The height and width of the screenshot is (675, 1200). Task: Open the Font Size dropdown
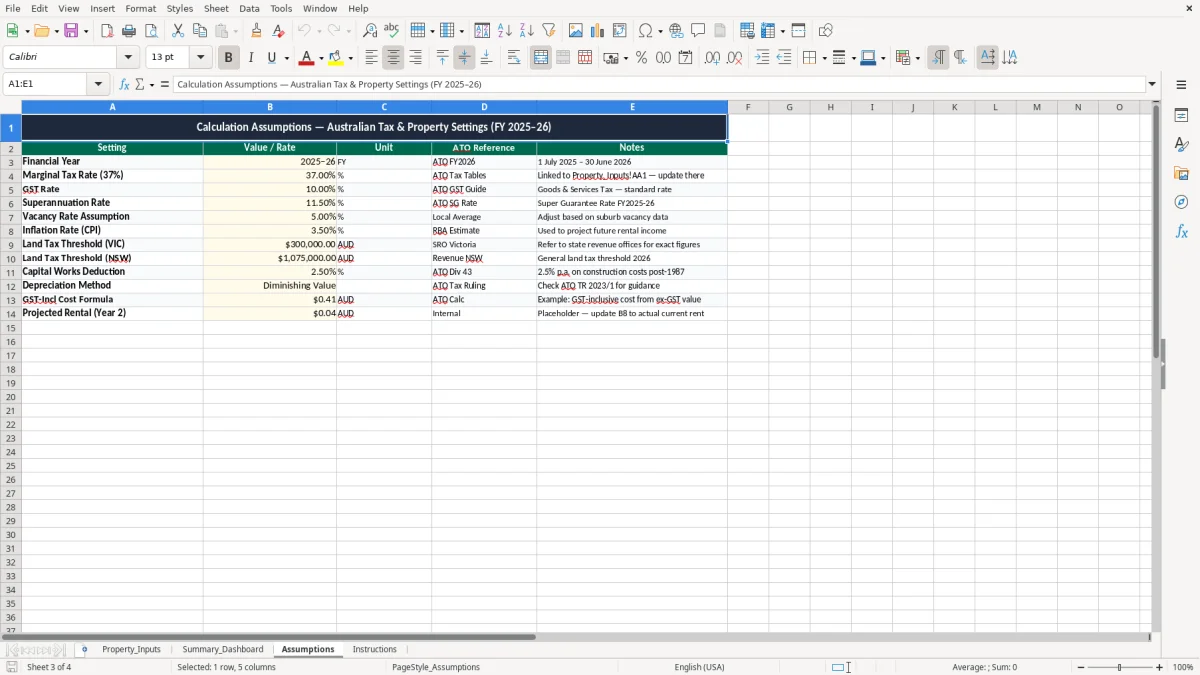click(200, 58)
